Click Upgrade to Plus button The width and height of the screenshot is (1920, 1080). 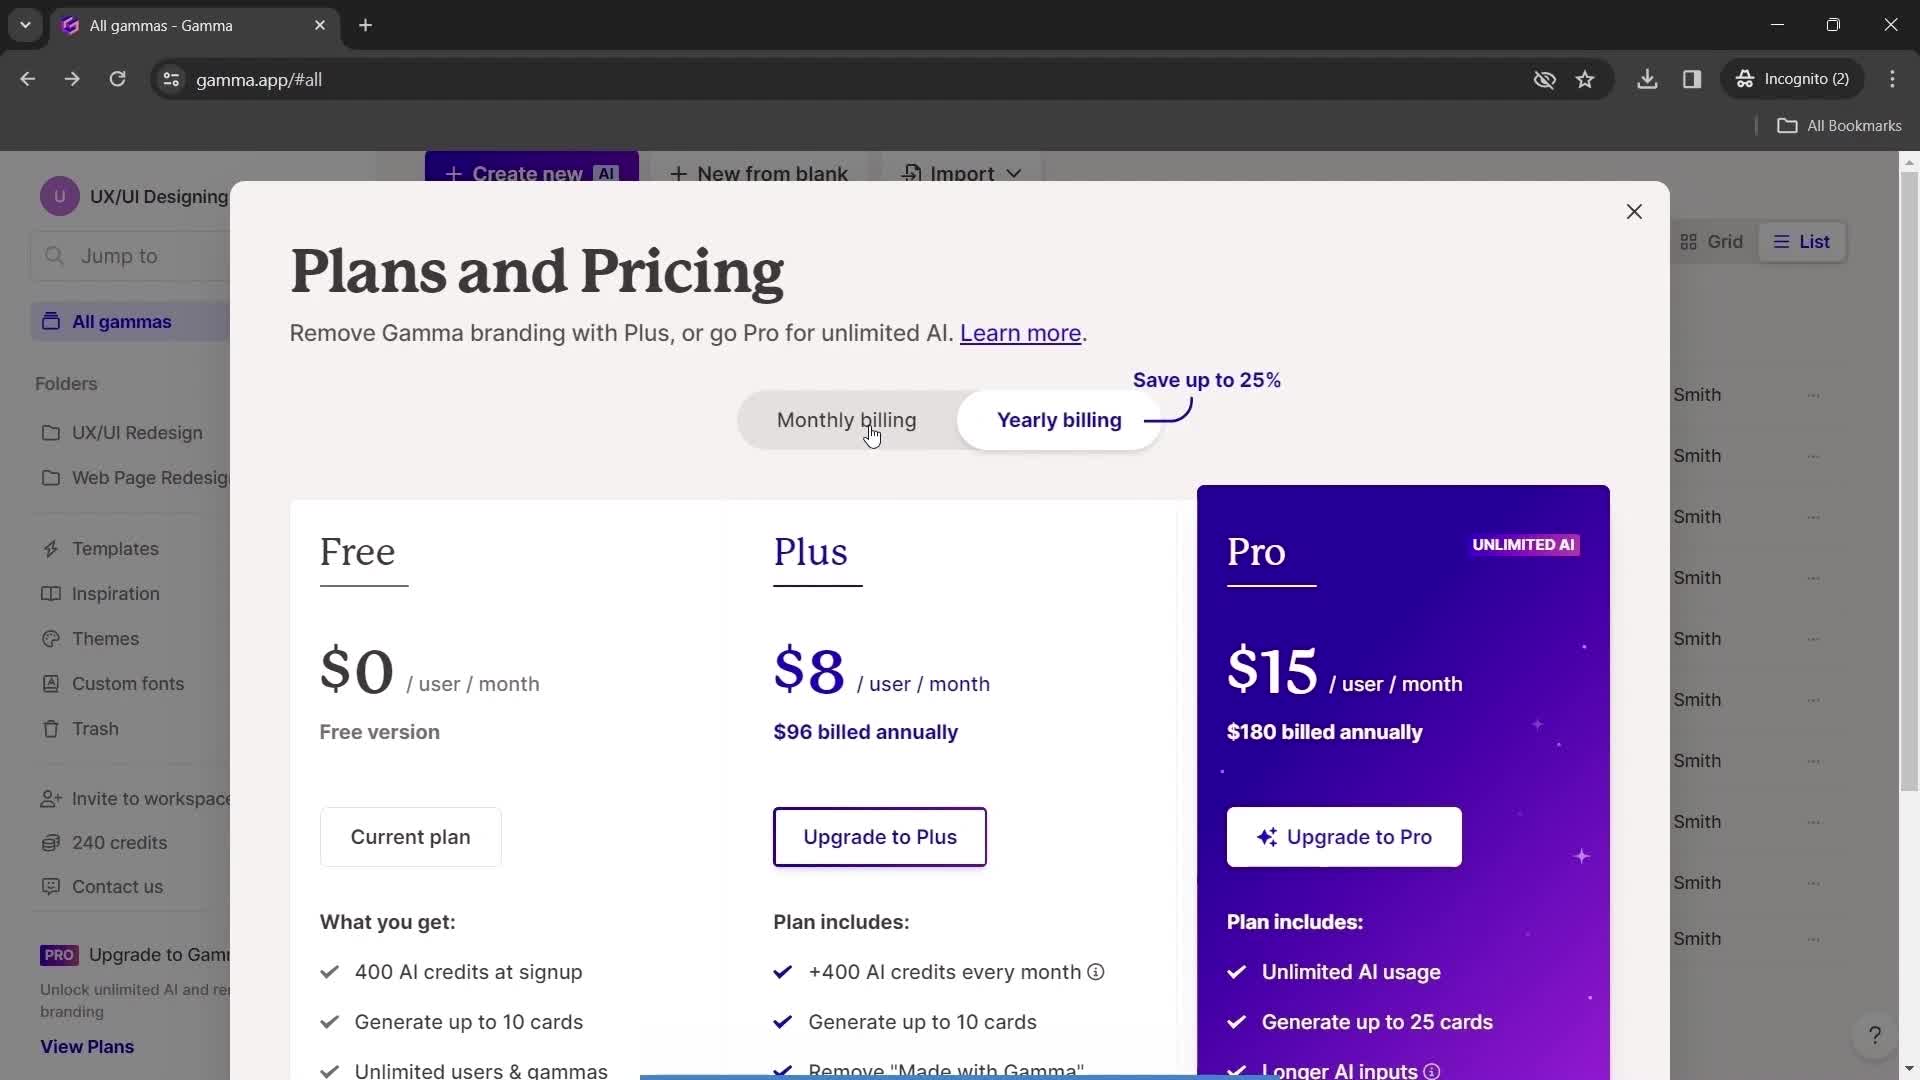(880, 837)
